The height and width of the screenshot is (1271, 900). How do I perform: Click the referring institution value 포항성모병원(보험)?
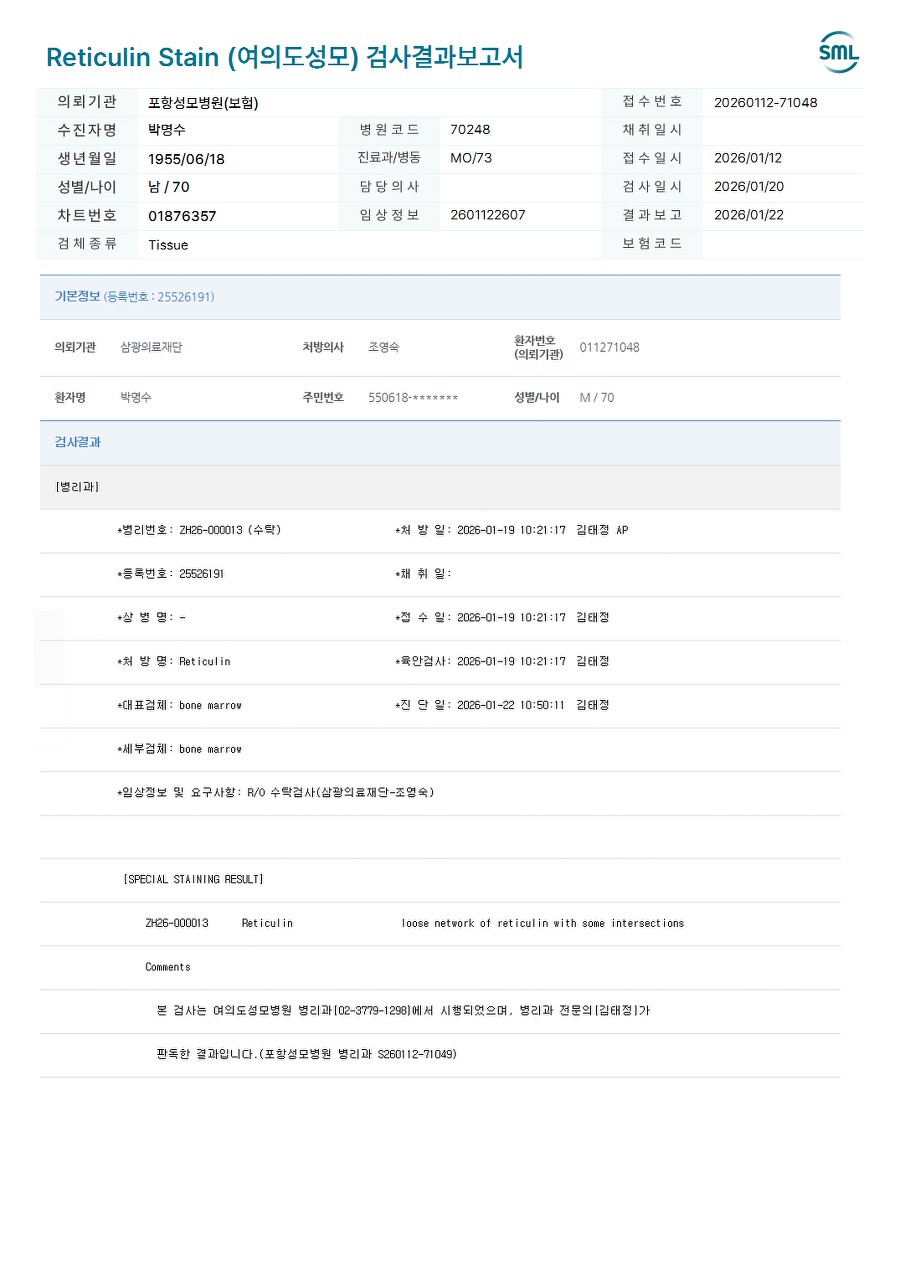coord(203,102)
